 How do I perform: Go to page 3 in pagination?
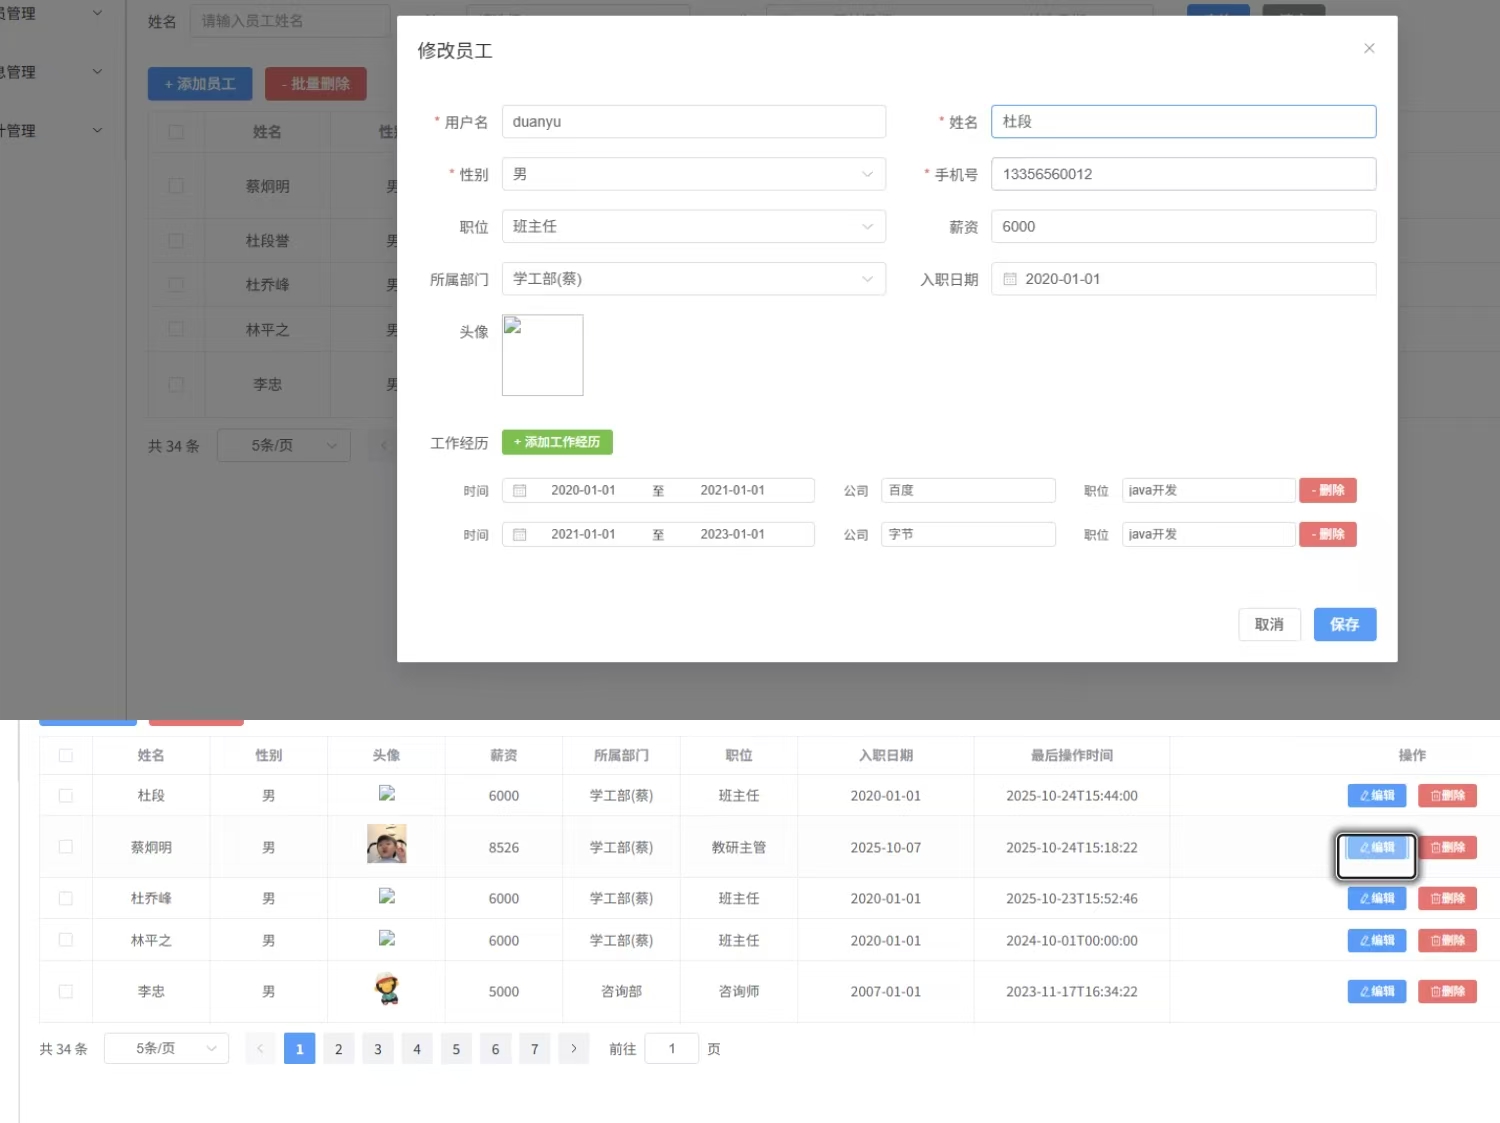pyautogui.click(x=378, y=1049)
